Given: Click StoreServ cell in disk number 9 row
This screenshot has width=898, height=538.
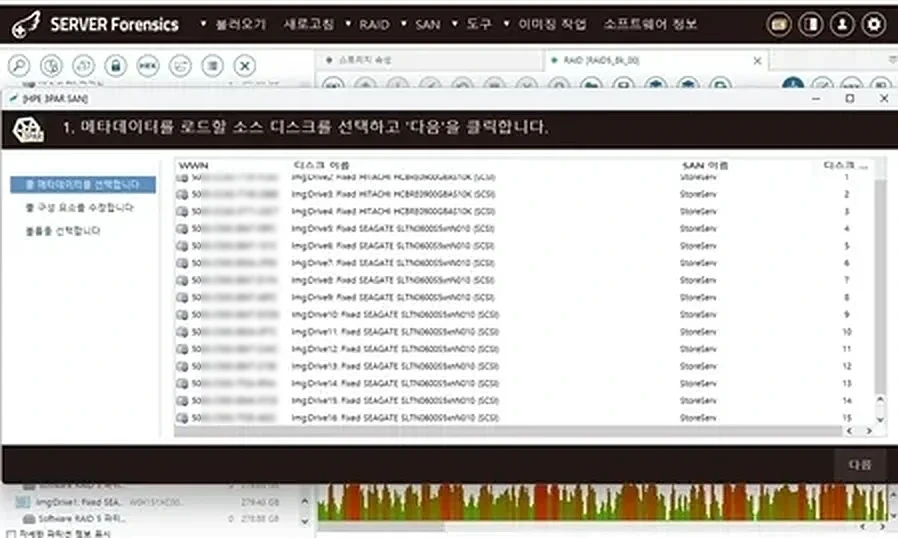Looking at the screenshot, I should pyautogui.click(x=698, y=315).
